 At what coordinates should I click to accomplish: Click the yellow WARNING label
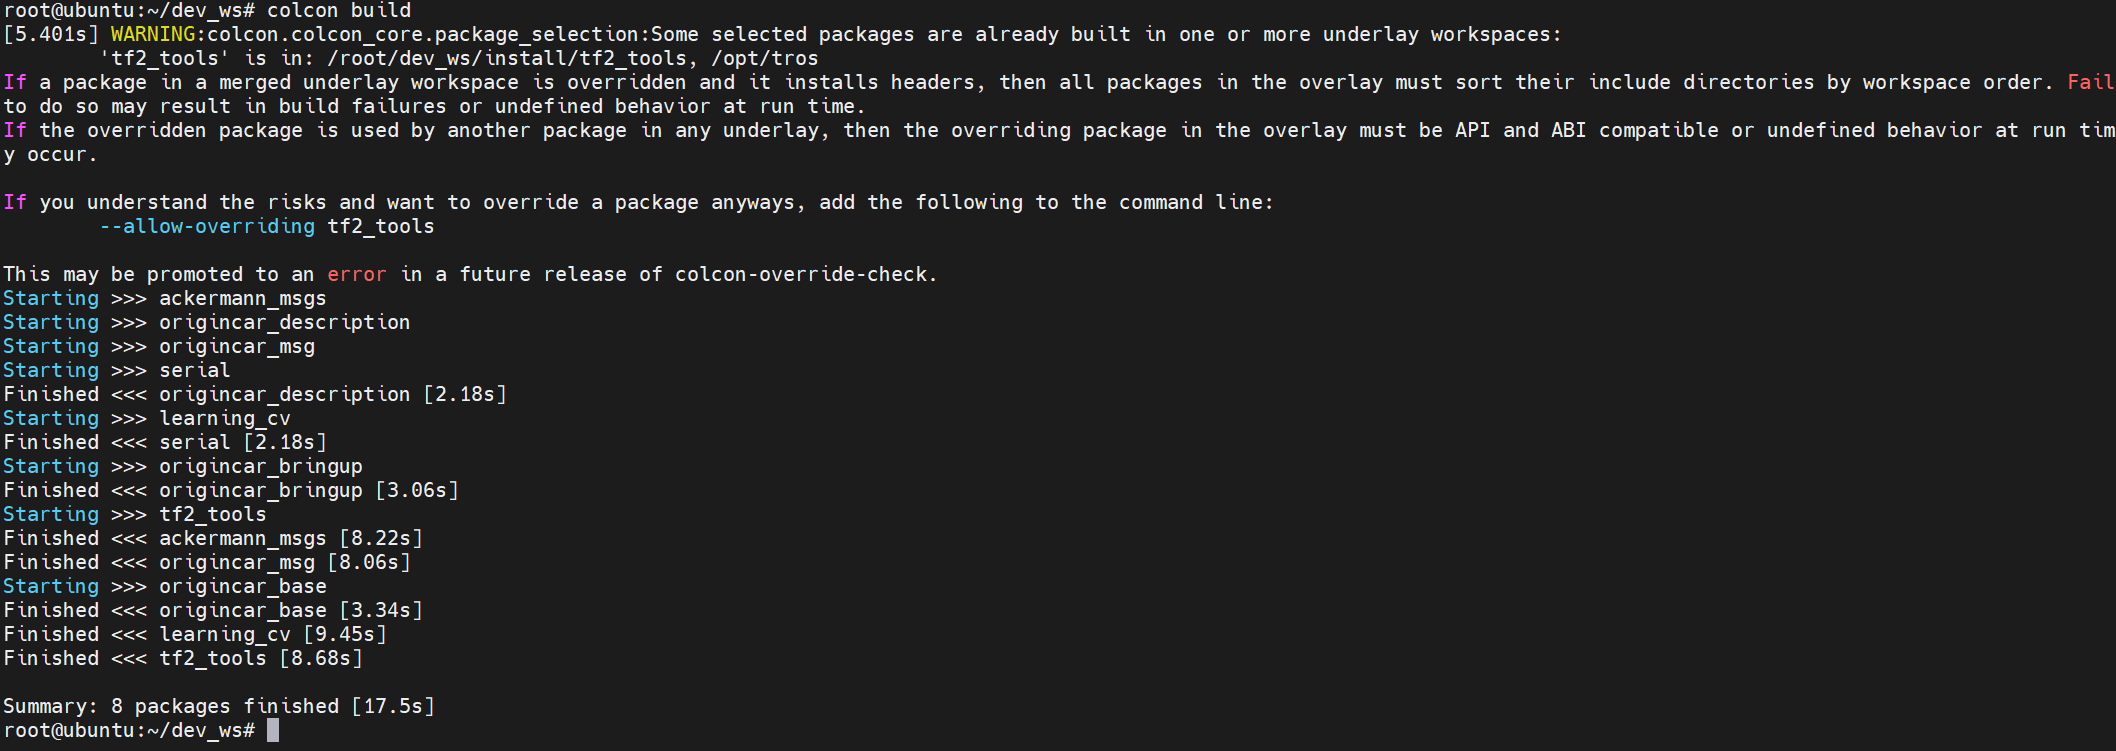(x=153, y=35)
